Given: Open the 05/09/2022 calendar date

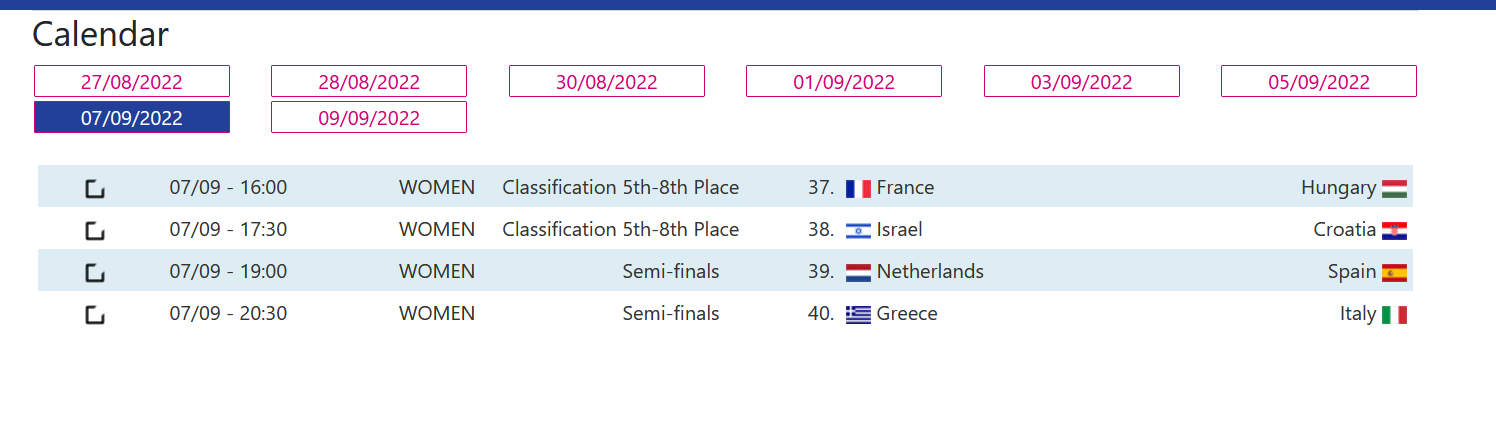Looking at the screenshot, I should [1319, 81].
